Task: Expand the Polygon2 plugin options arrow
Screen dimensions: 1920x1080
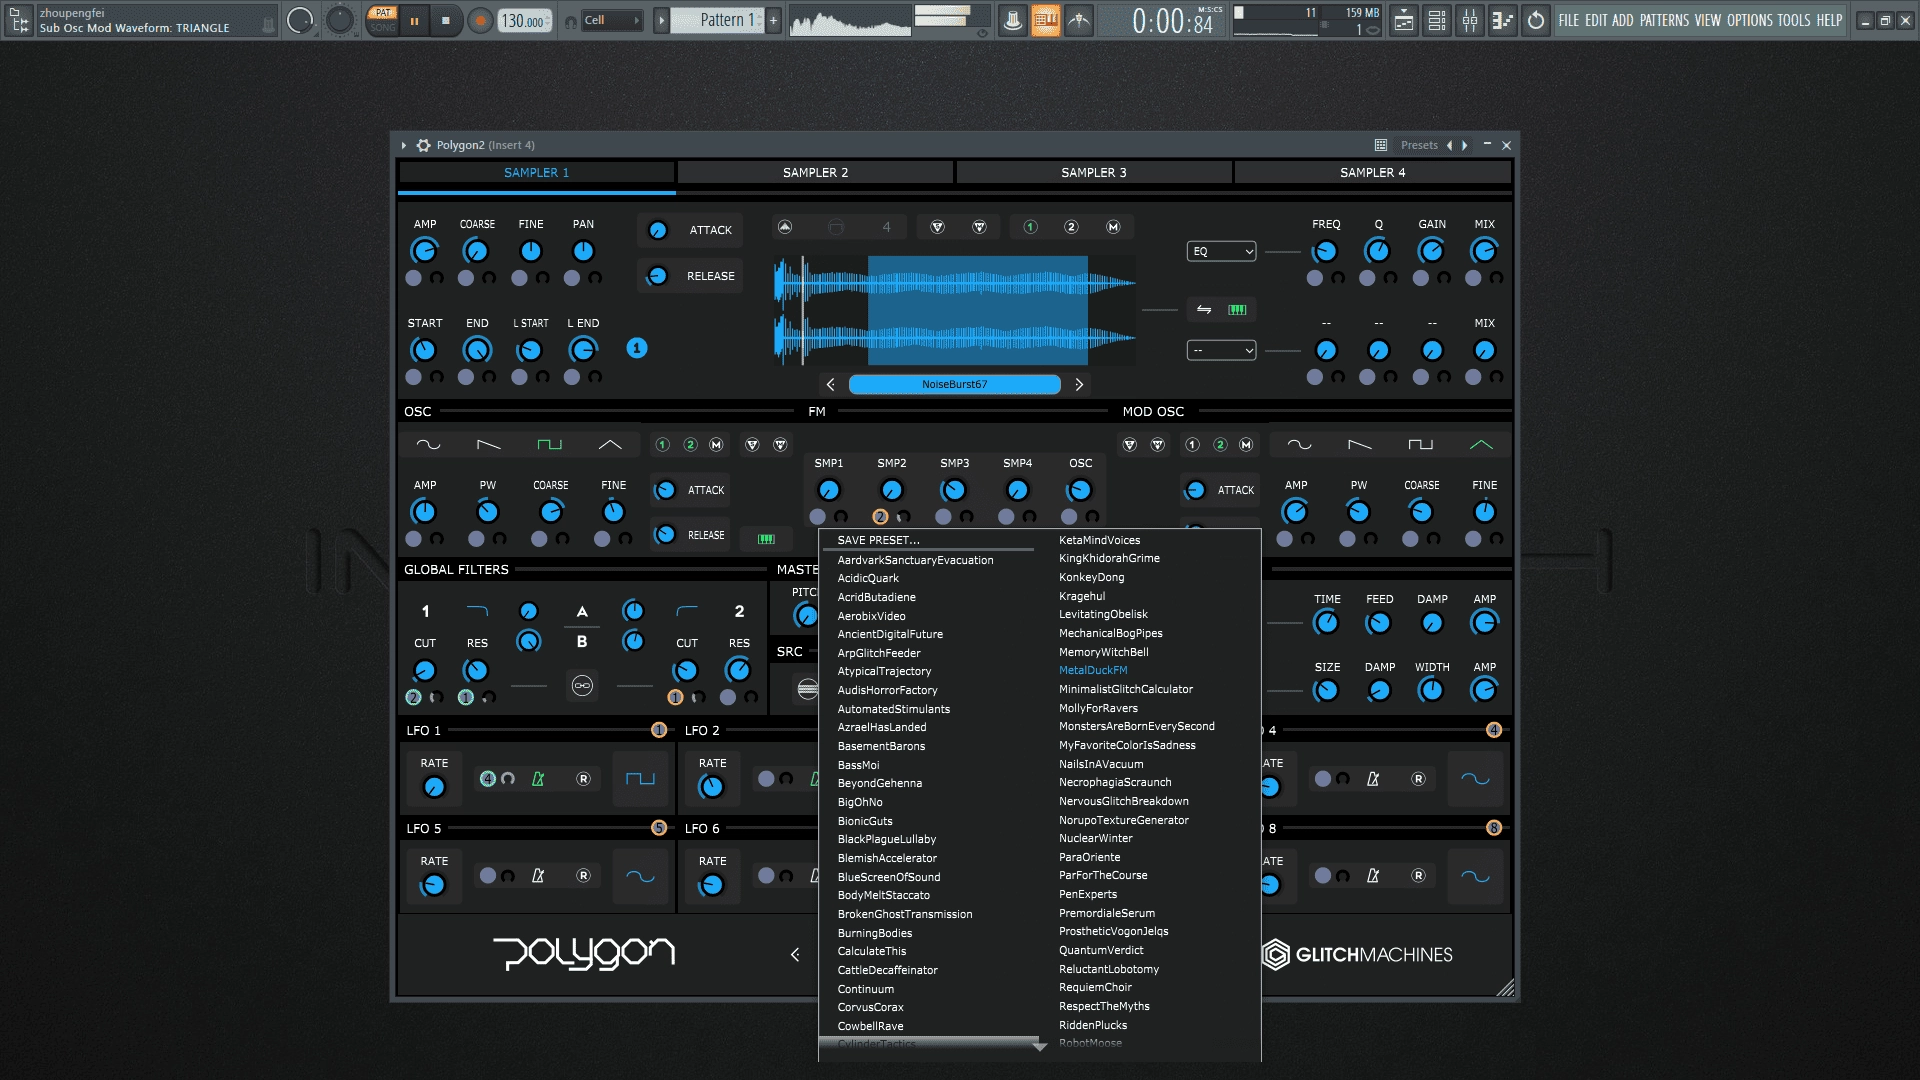Action: [x=404, y=145]
